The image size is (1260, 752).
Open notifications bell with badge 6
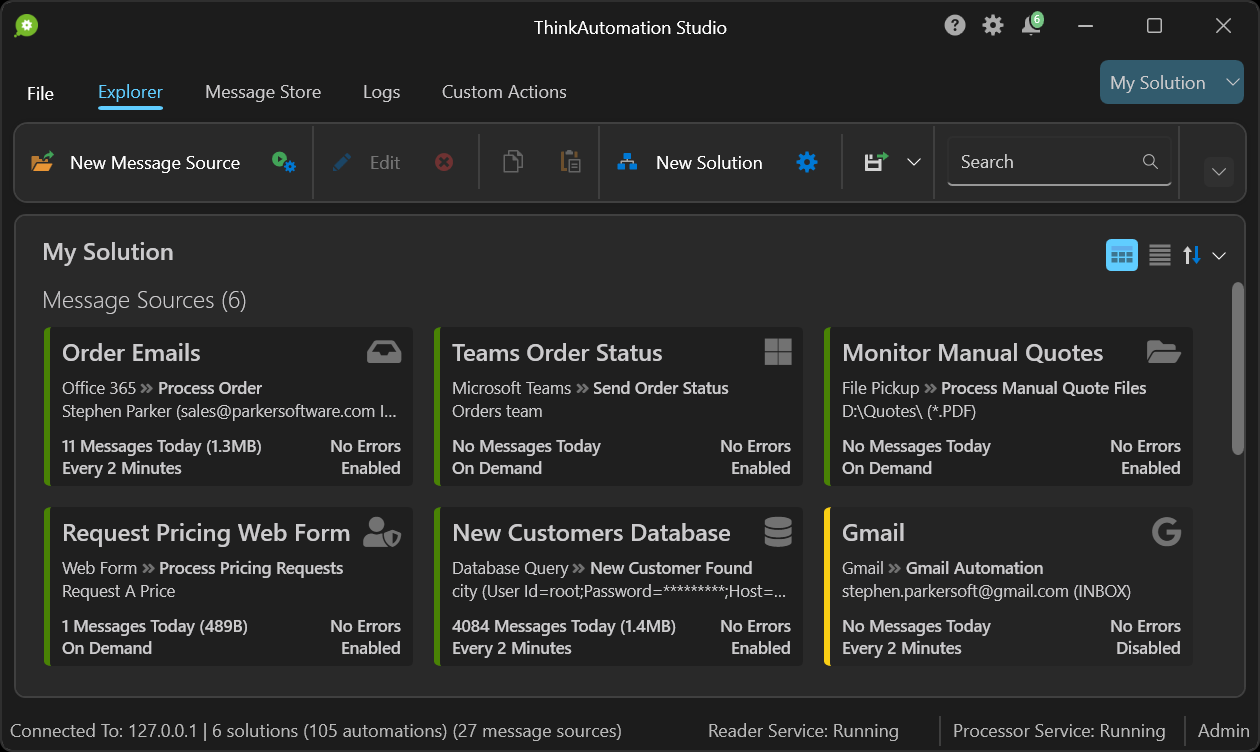click(x=1031, y=25)
